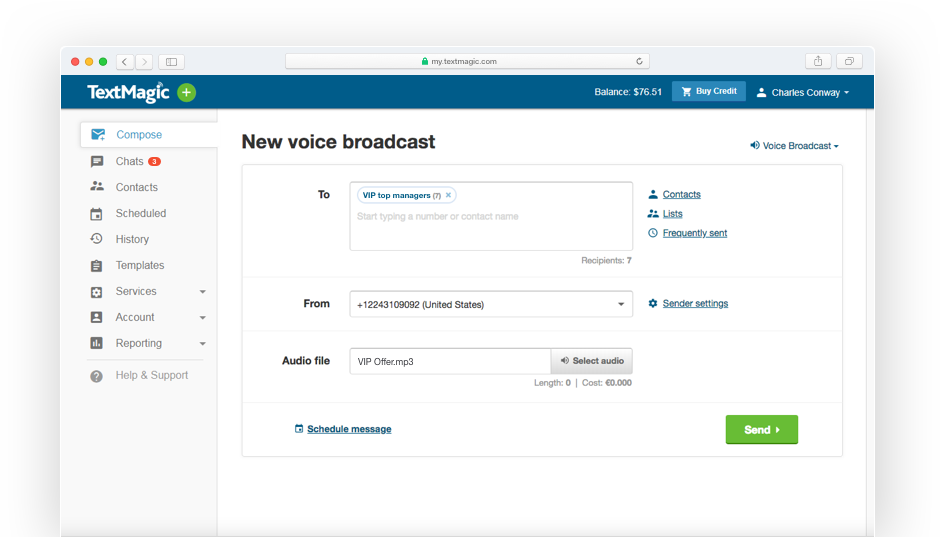This screenshot has height=537, width=940.
Task: Click the Sender settings link
Action: tap(695, 303)
